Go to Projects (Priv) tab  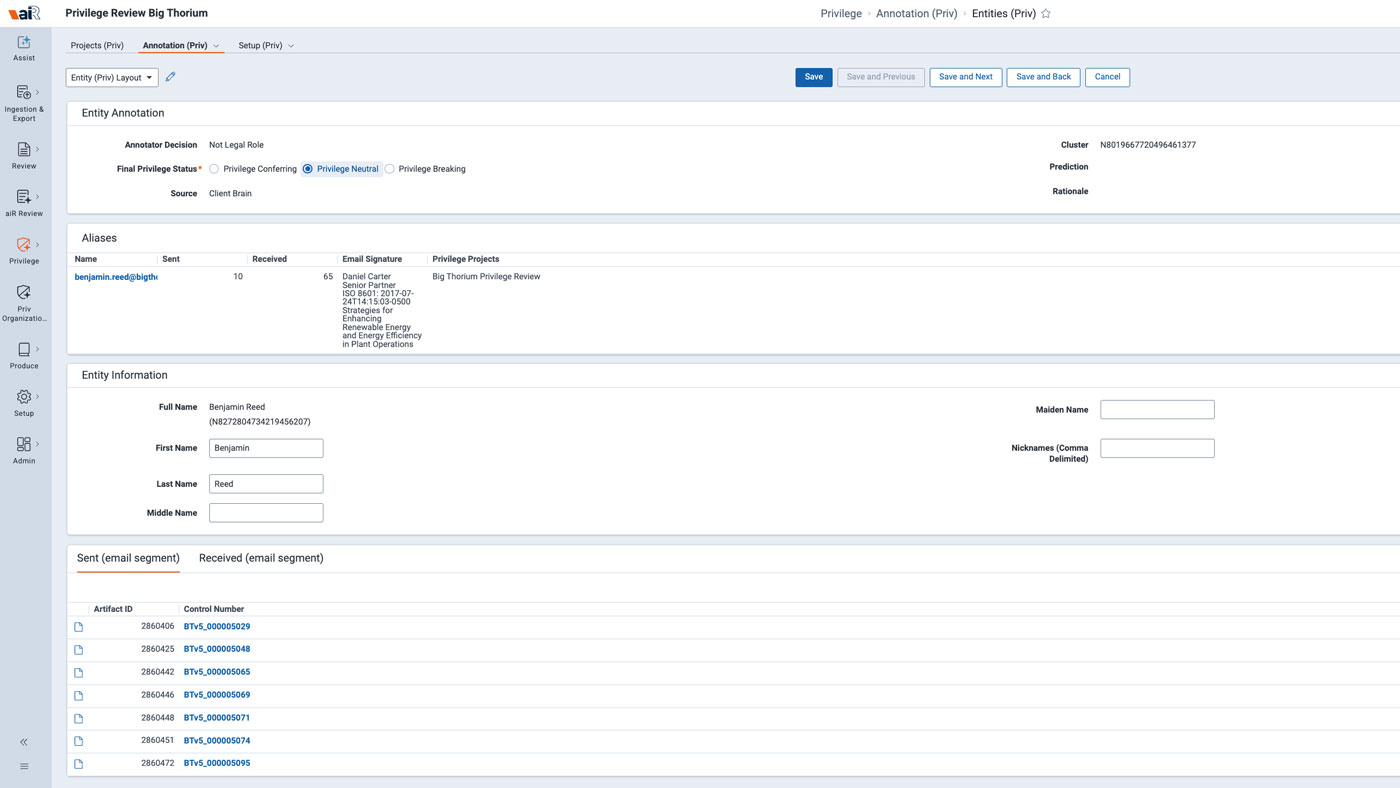click(97, 46)
